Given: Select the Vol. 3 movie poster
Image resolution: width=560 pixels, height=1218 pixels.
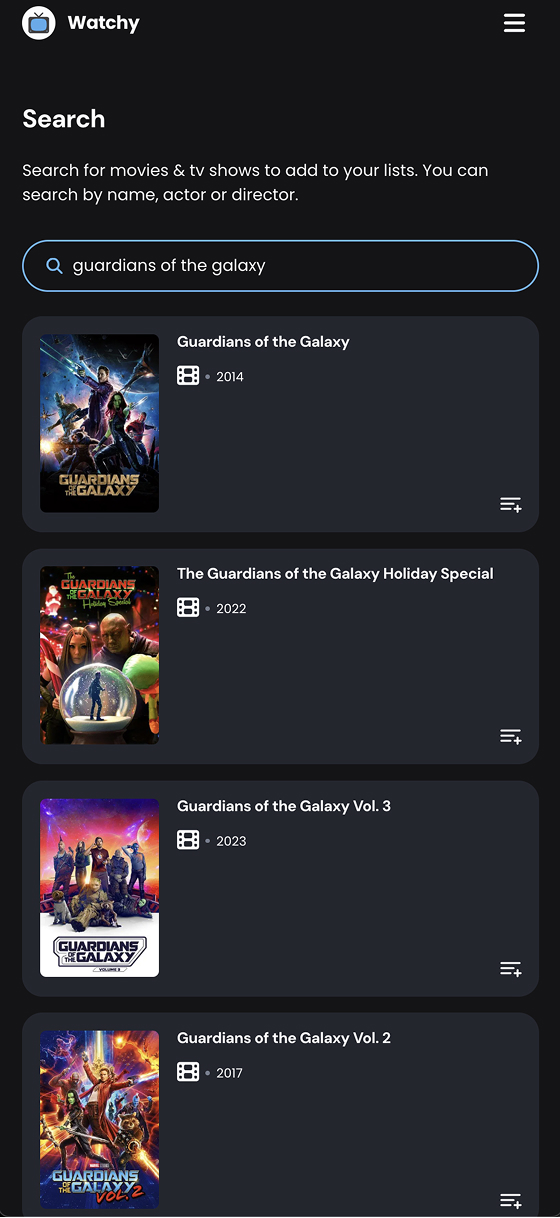Looking at the screenshot, I should [x=99, y=887].
